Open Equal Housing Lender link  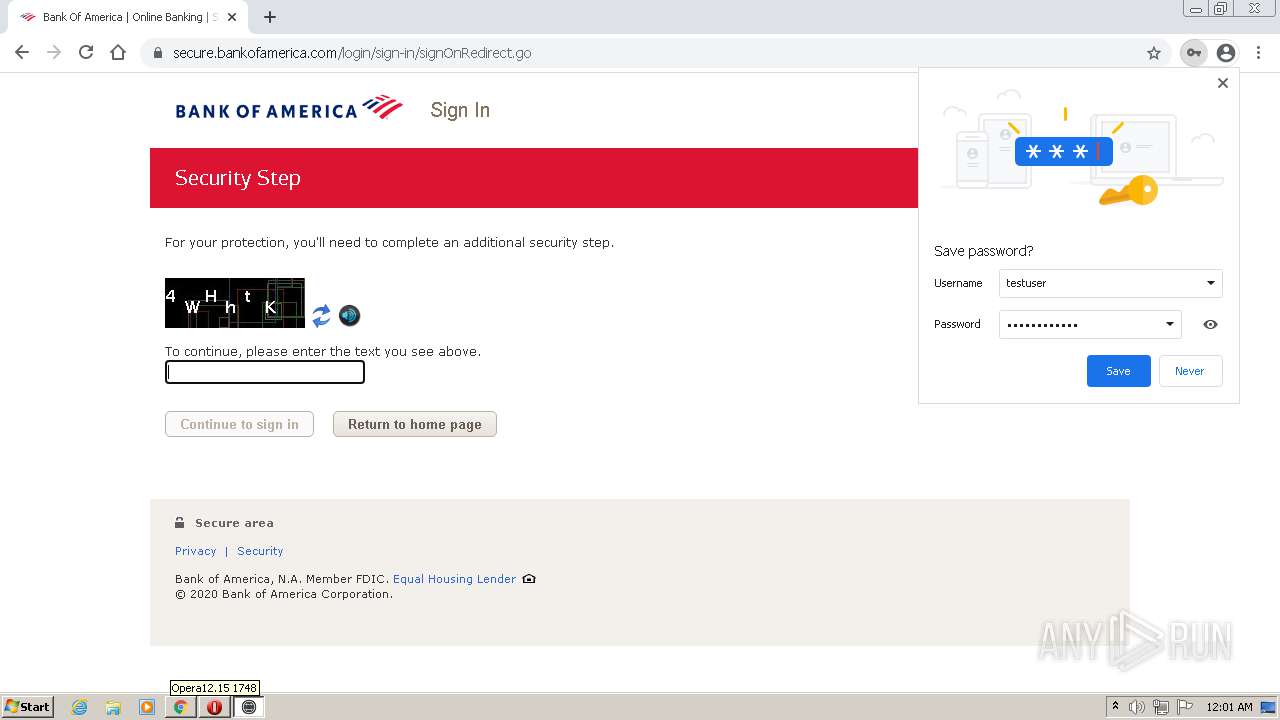pyautogui.click(x=455, y=579)
